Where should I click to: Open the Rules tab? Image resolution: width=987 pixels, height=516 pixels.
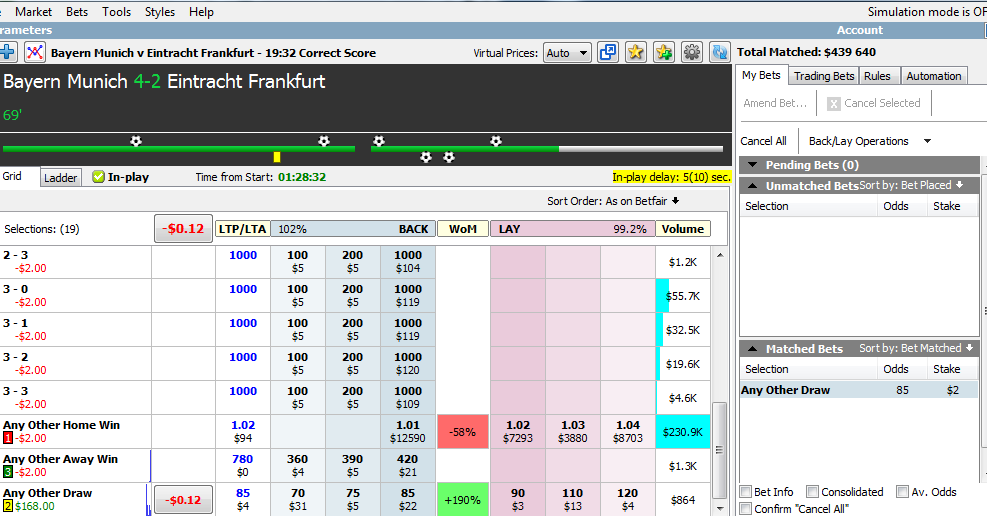(877, 76)
